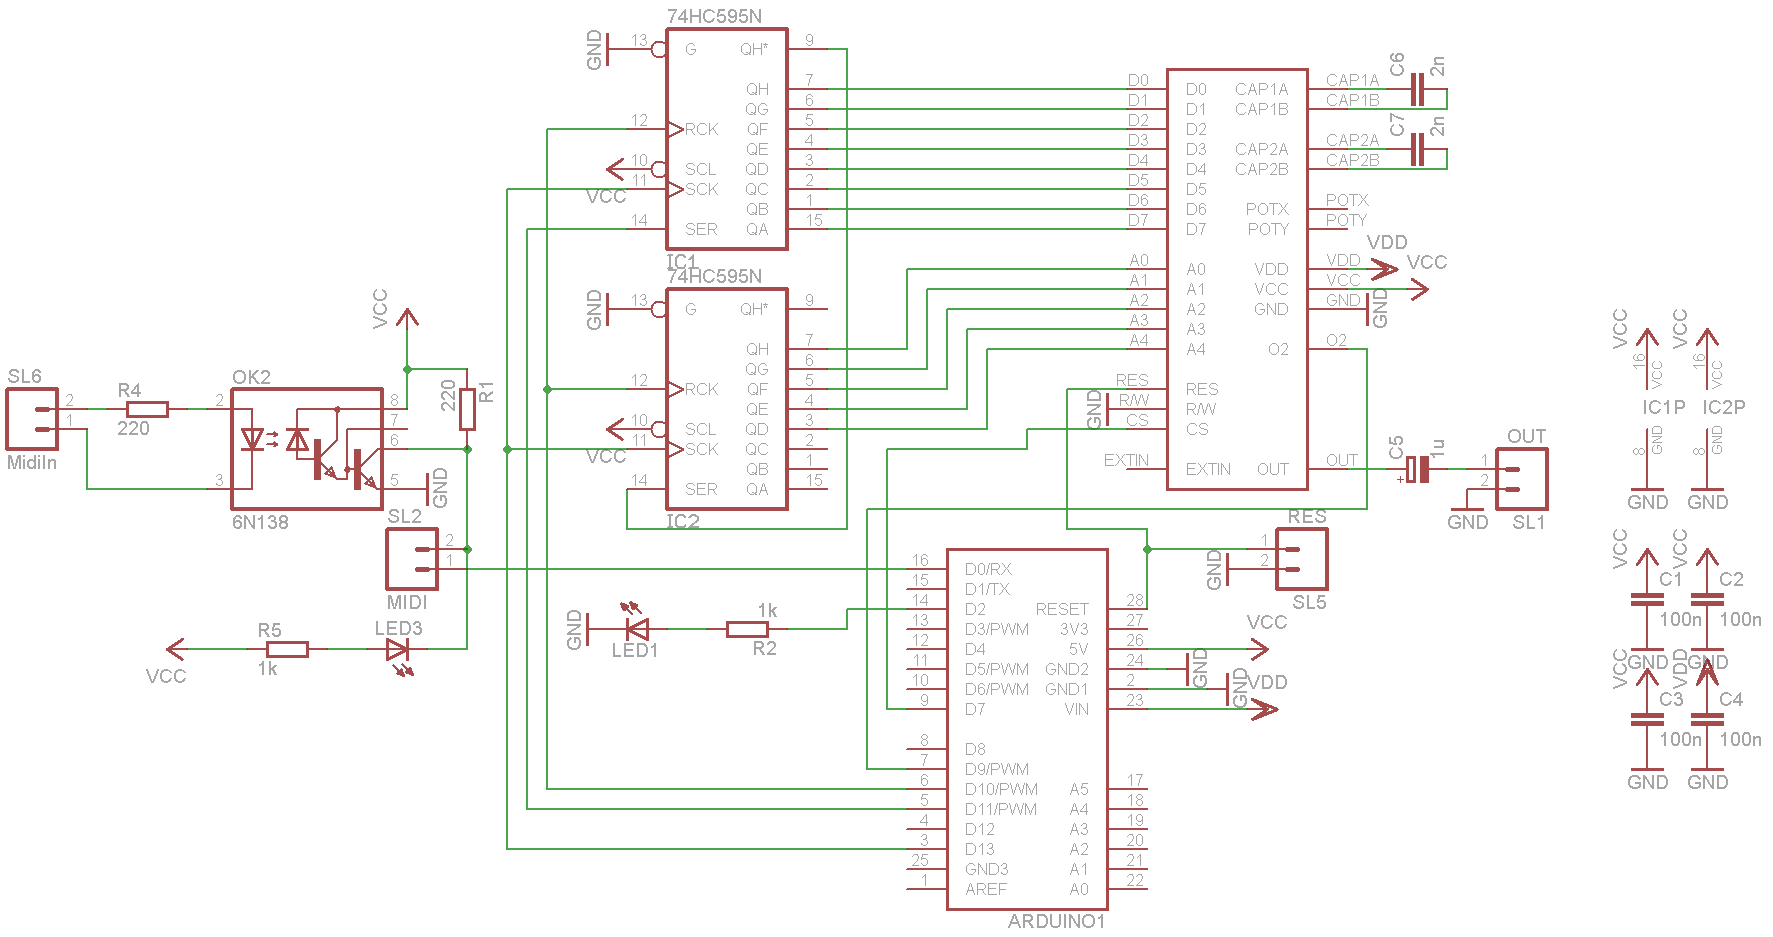
Task: Select the ARDUINO1 module block
Action: tap(1027, 729)
